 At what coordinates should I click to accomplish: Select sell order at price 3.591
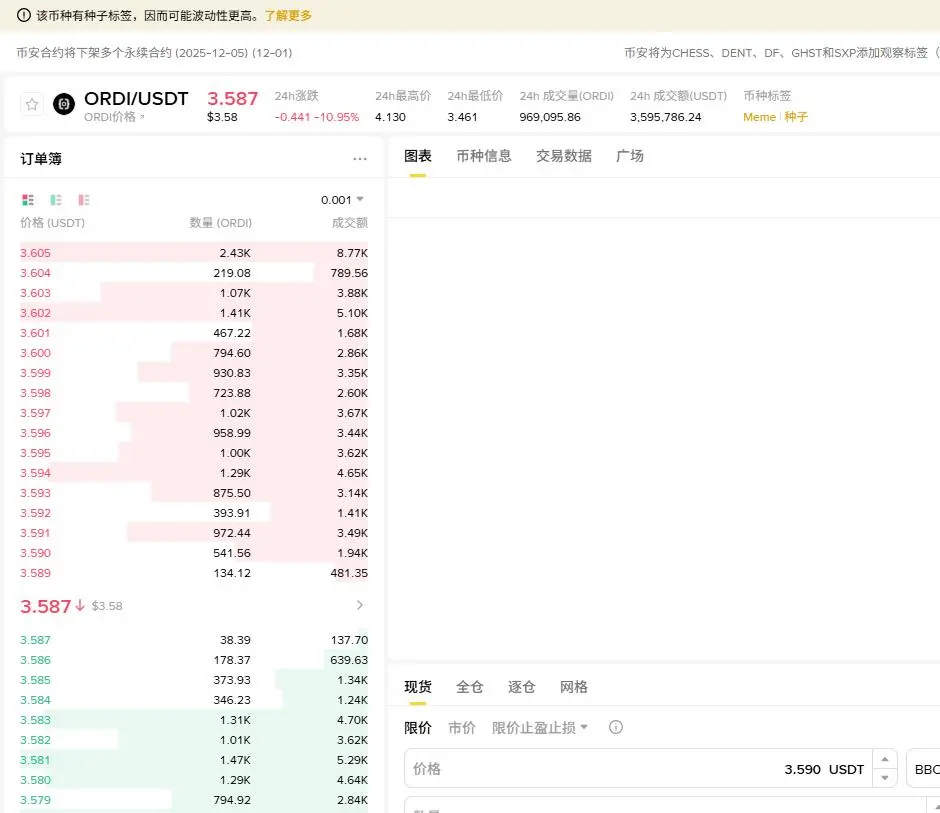(x=194, y=533)
